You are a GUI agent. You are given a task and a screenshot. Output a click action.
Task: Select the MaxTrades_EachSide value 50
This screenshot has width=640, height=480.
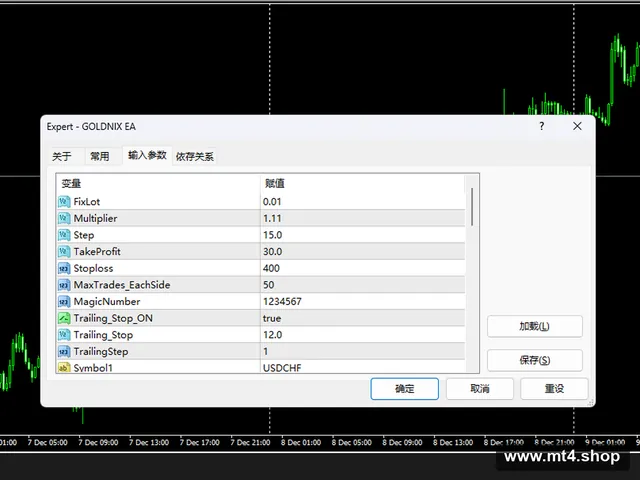pyautogui.click(x=269, y=285)
